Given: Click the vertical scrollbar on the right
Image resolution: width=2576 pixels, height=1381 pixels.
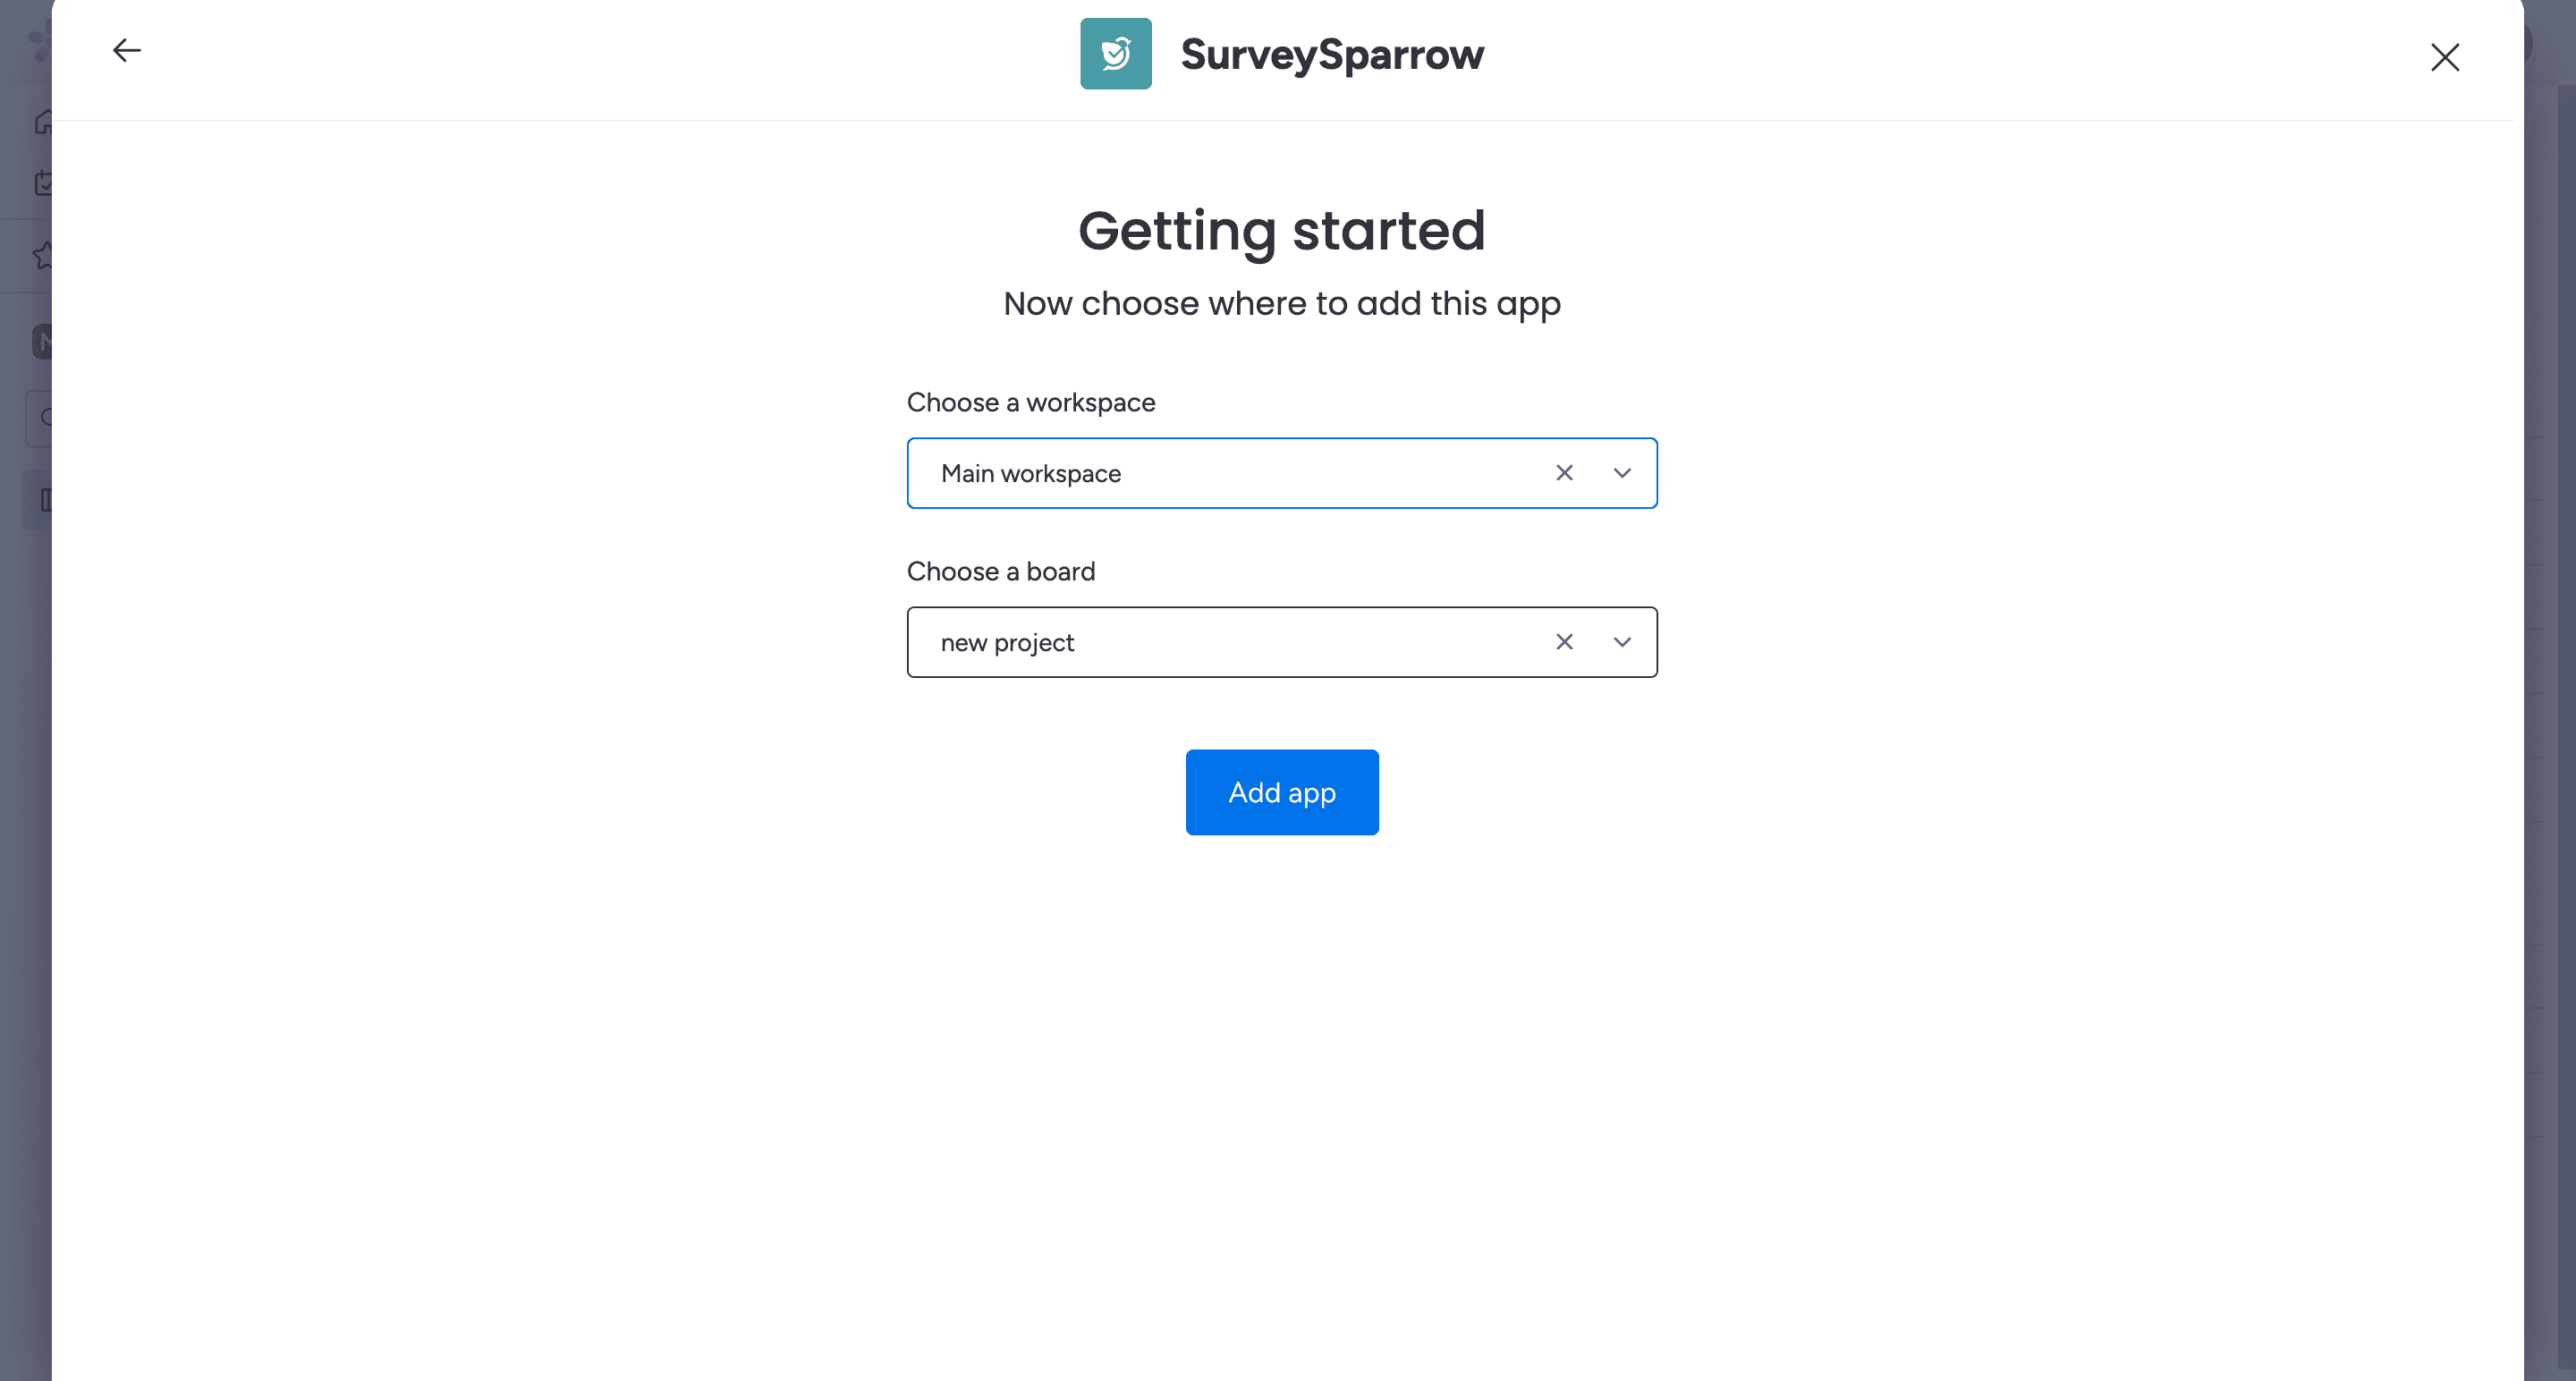Looking at the screenshot, I should tap(2566, 700).
